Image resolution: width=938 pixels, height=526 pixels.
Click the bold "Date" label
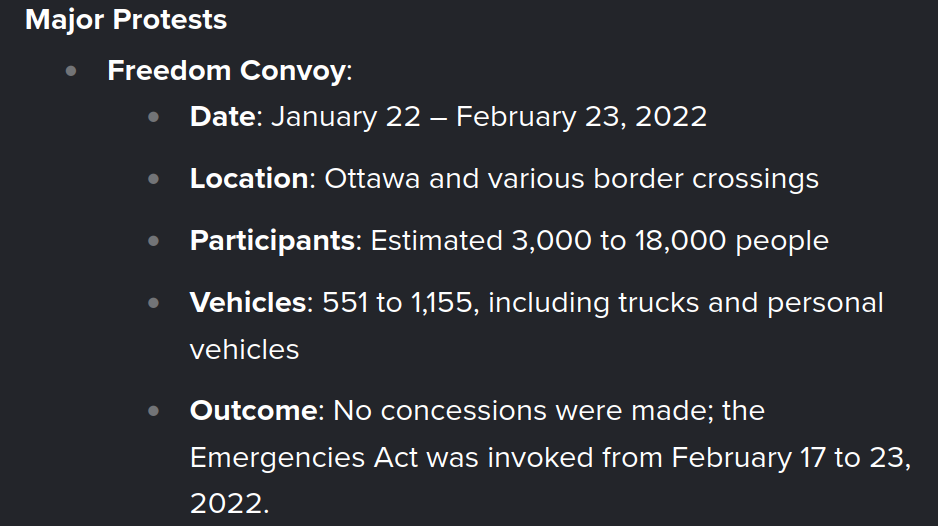222,116
